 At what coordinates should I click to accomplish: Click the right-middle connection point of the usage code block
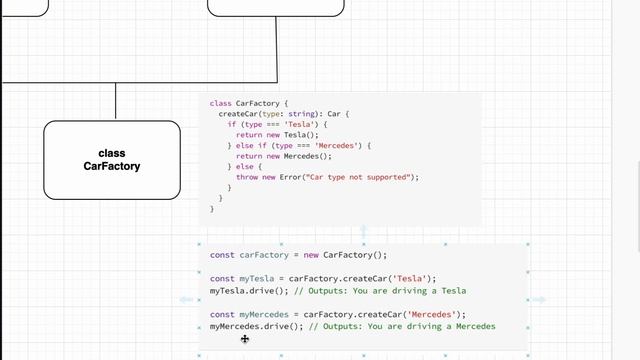(528, 300)
